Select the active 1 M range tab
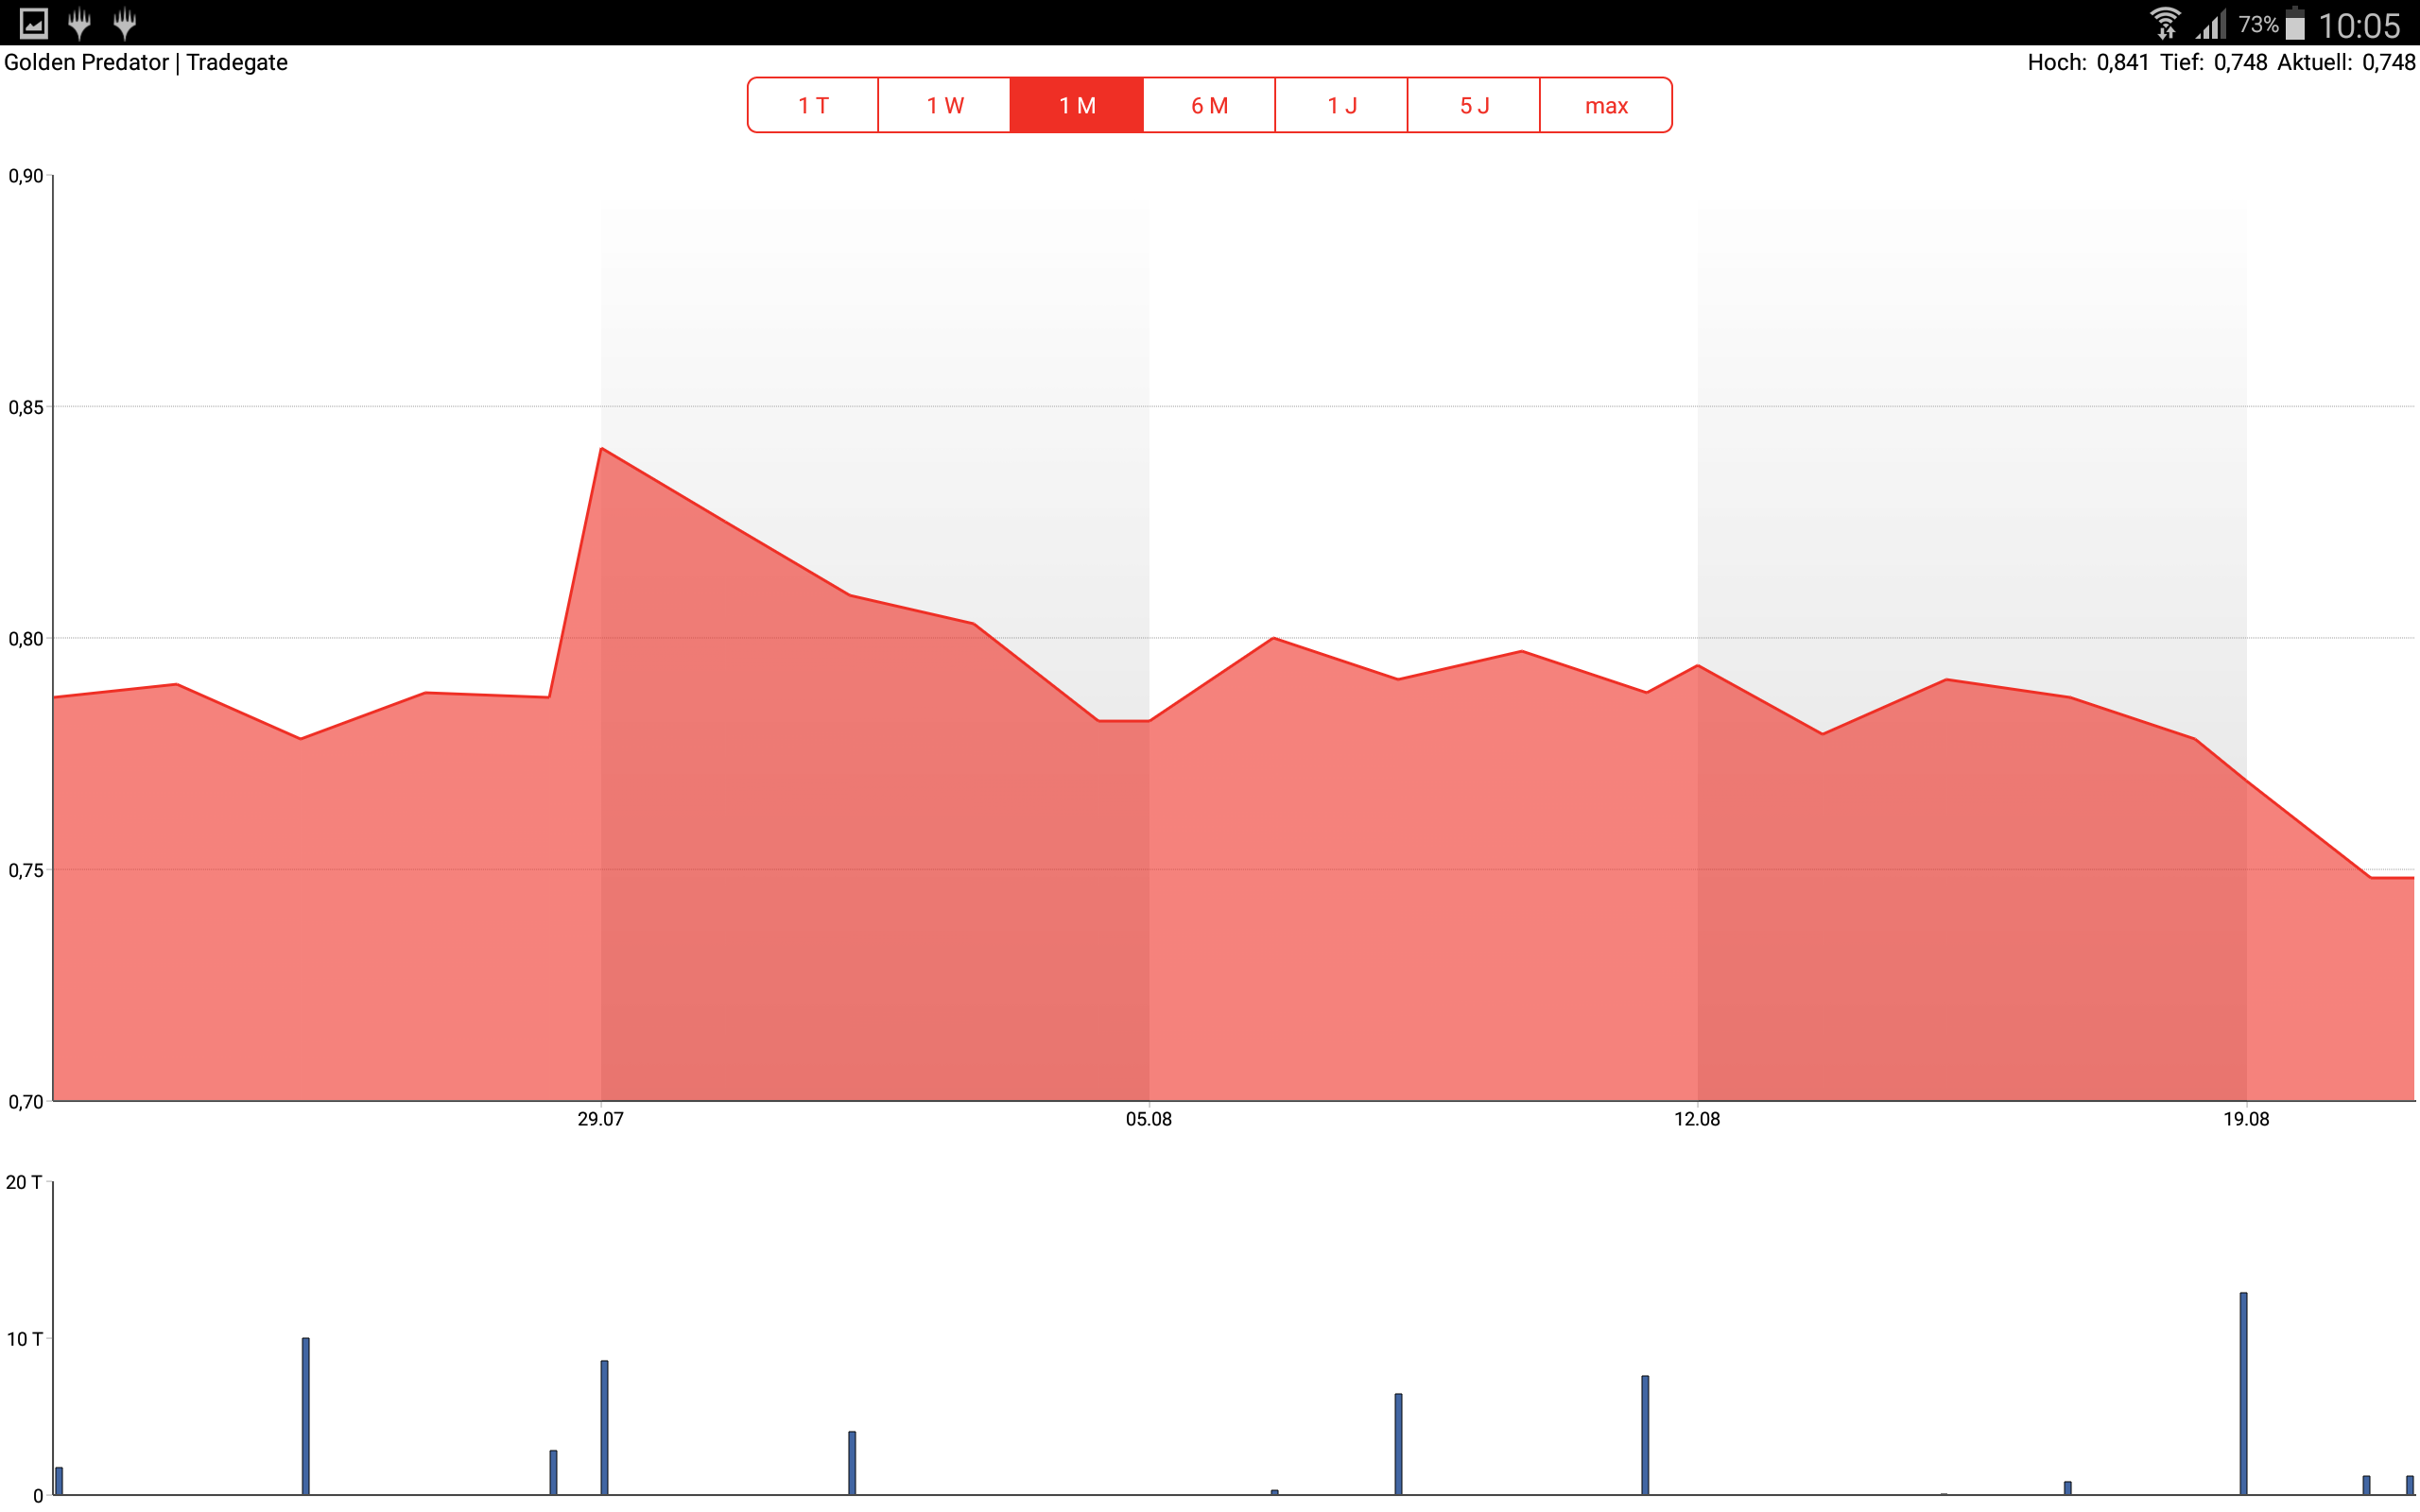Viewport: 2420px width, 1512px height. pyautogui.click(x=1077, y=105)
